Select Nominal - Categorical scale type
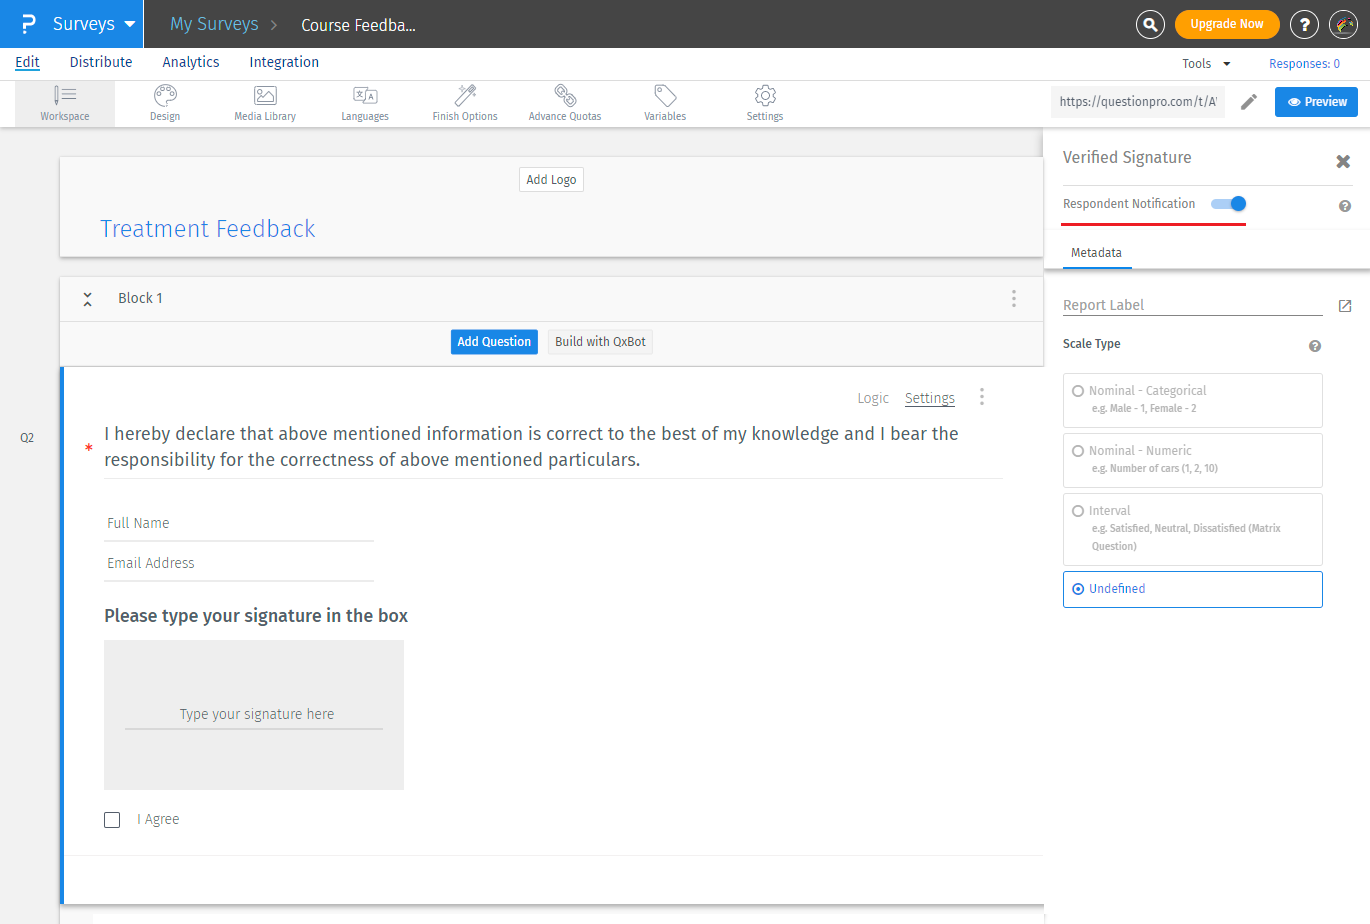 1078,391
